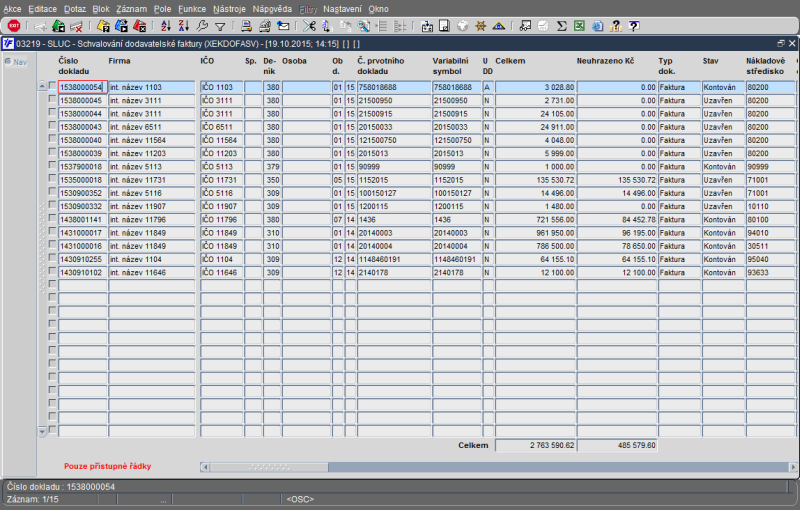Tick the checkbox for document 1438001141
800x510 pixels.
(53, 218)
